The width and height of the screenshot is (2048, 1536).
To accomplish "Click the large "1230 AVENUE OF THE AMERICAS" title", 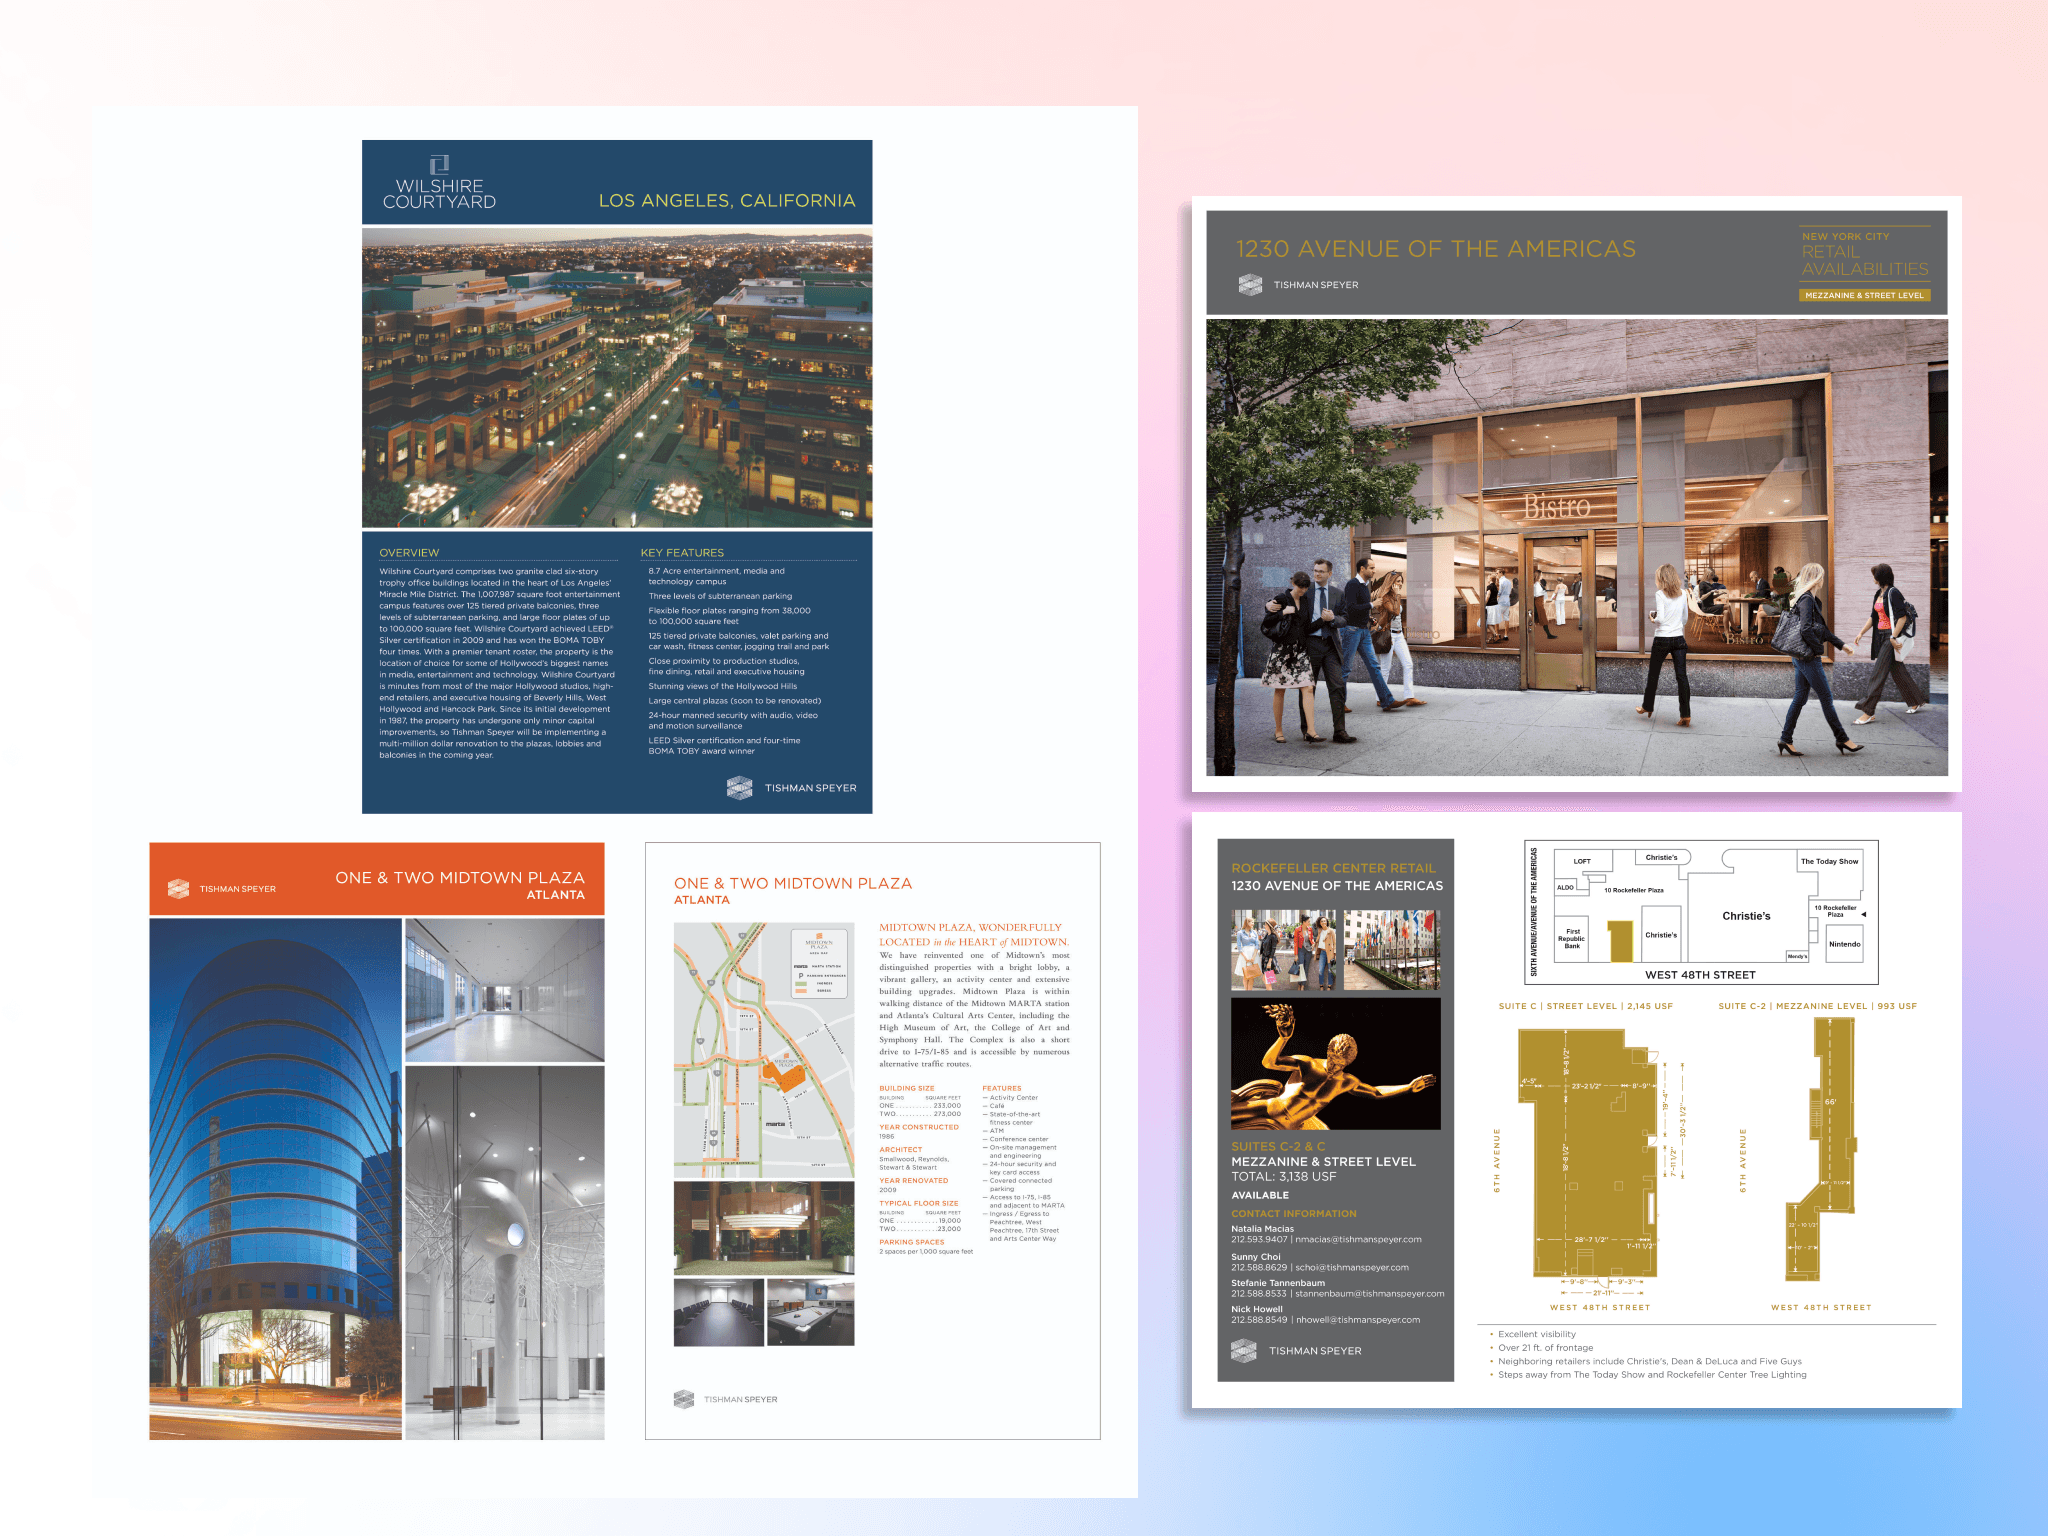I will click(x=1436, y=249).
